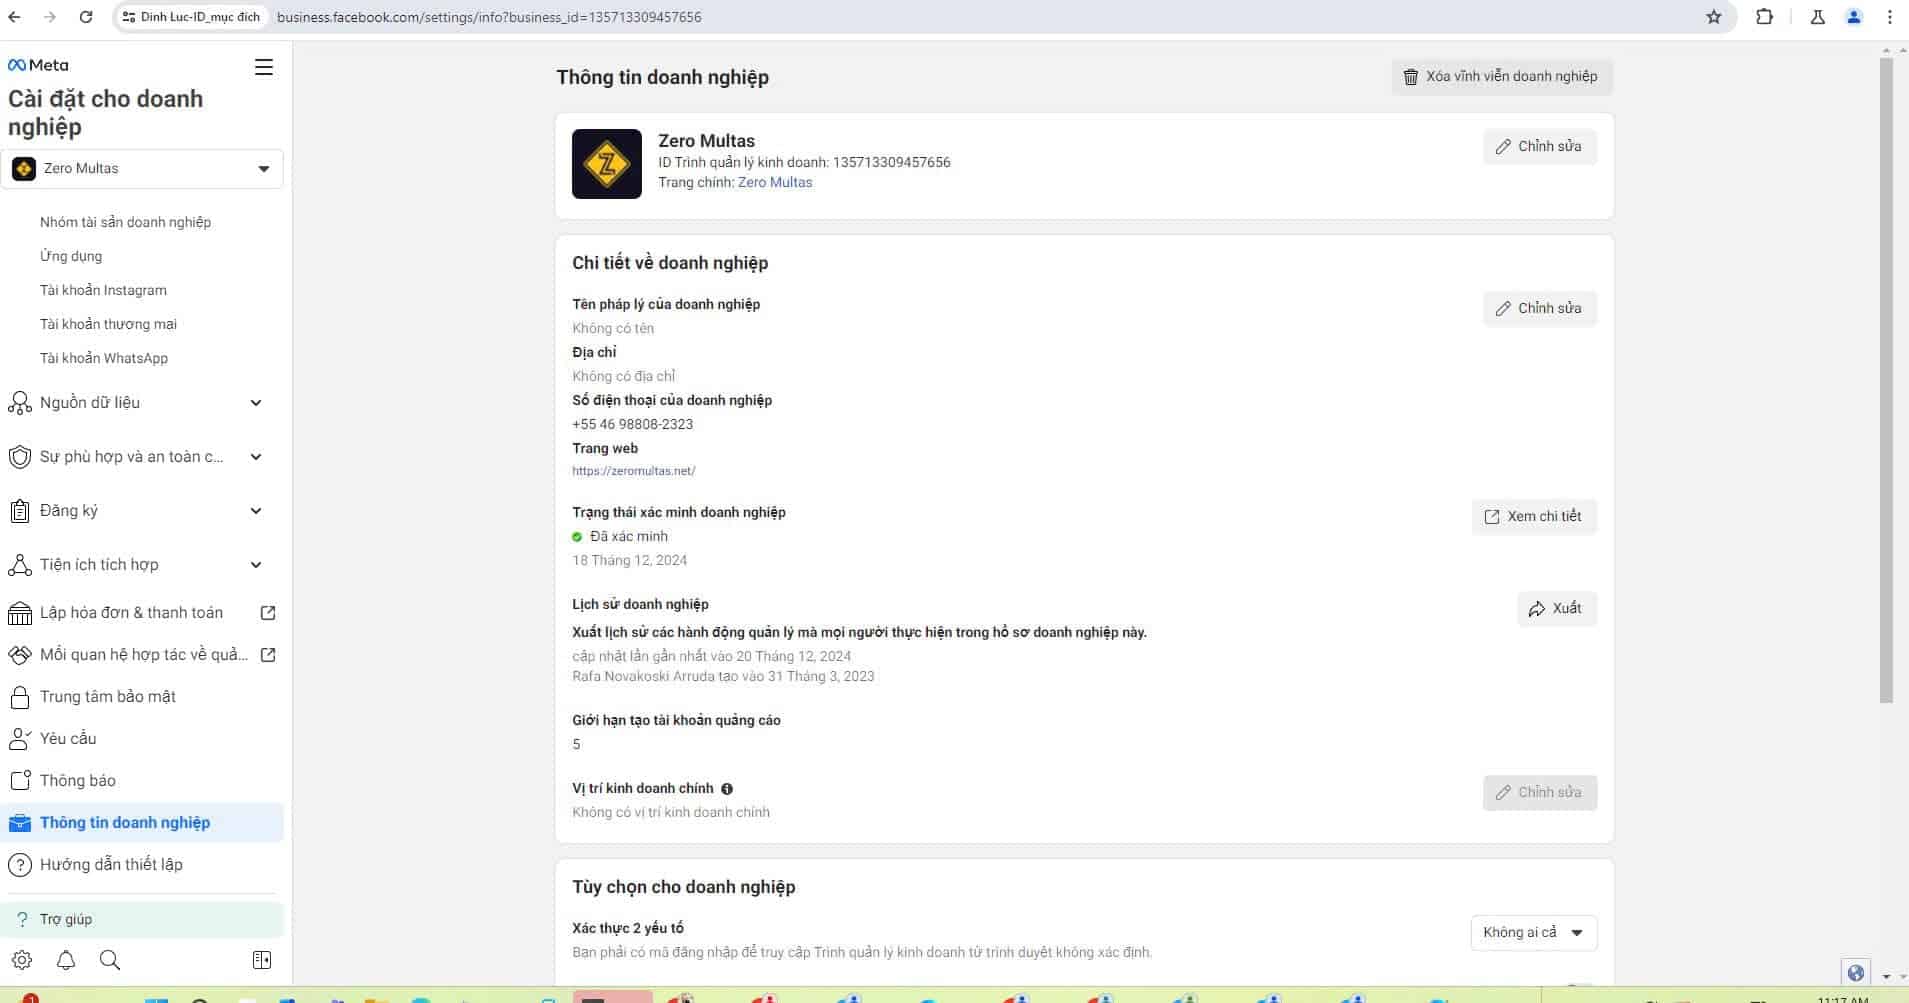Click info icon beside Vị trí kinh doanh chính
Image resolution: width=1909 pixels, height=1003 pixels.
727,789
